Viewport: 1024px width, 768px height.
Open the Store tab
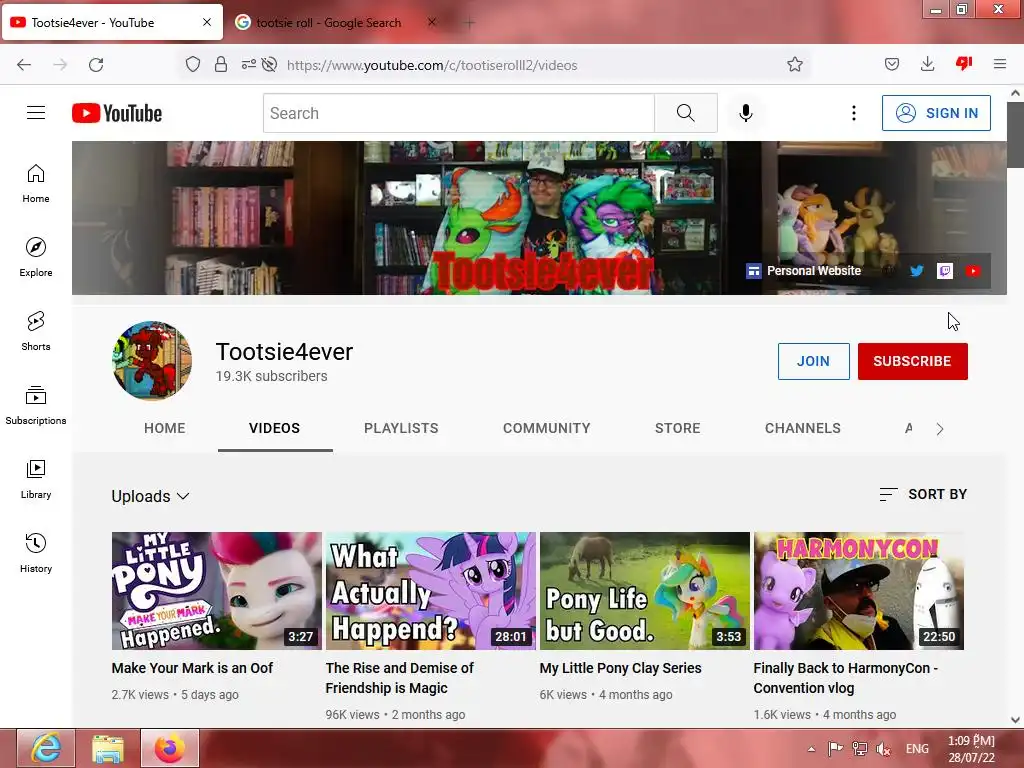point(678,428)
